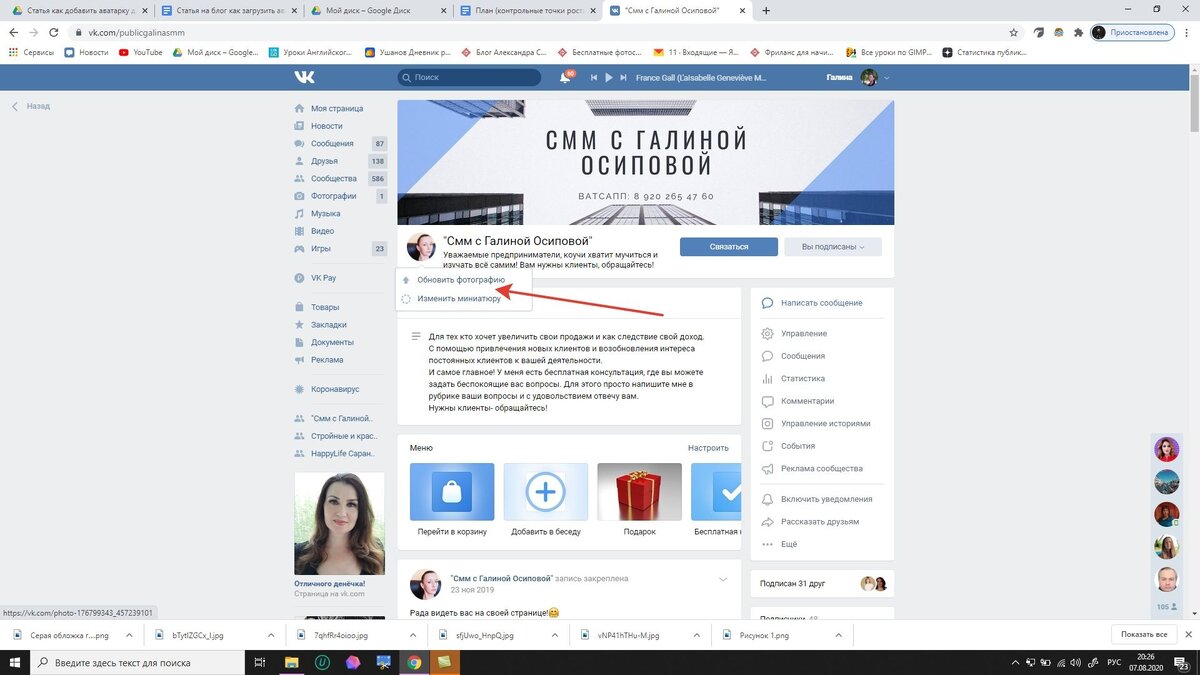This screenshot has width=1200, height=675.
Task: Open the Галина profile dropdown in header
Action: coord(858,77)
